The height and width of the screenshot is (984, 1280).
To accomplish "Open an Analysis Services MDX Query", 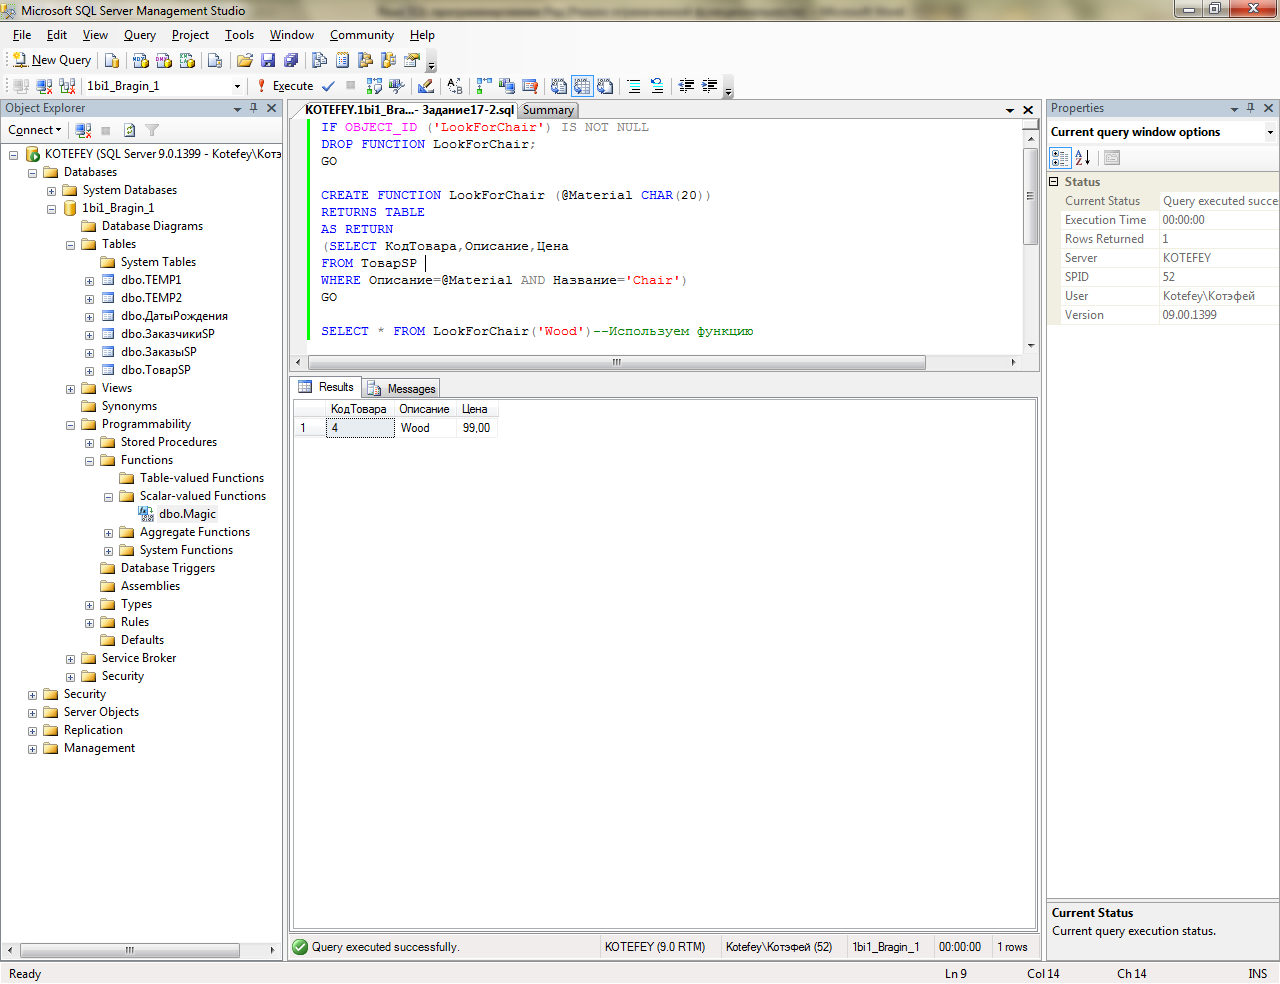I will [x=141, y=60].
